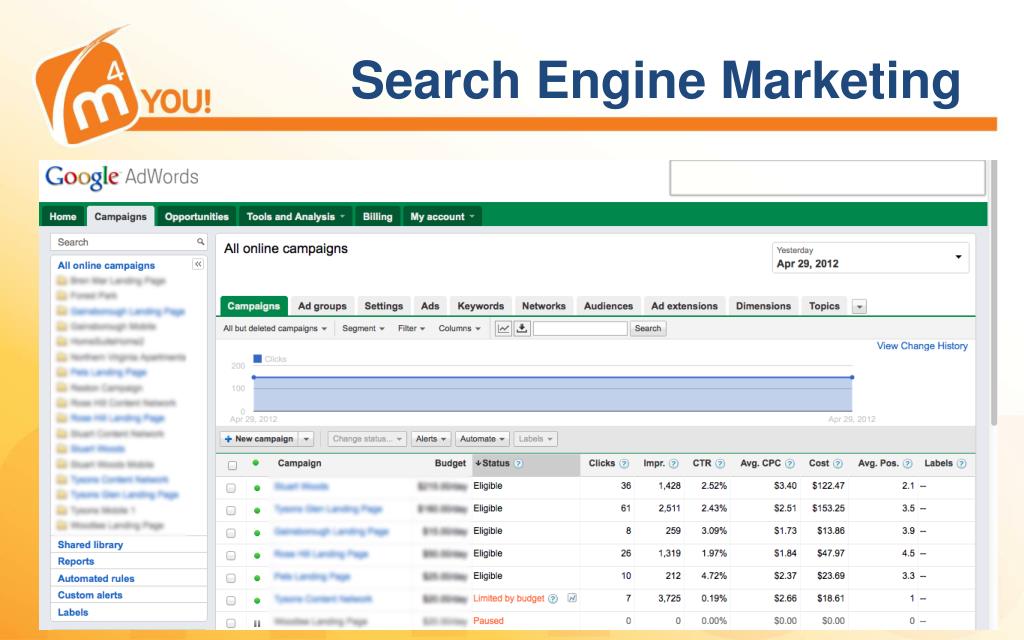Screen dimensions: 1024x640
Task: Click green status dot in table header
Action: click(x=255, y=463)
